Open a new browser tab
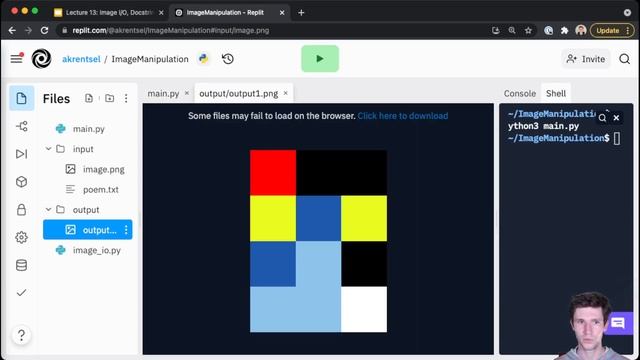 (x=301, y=13)
